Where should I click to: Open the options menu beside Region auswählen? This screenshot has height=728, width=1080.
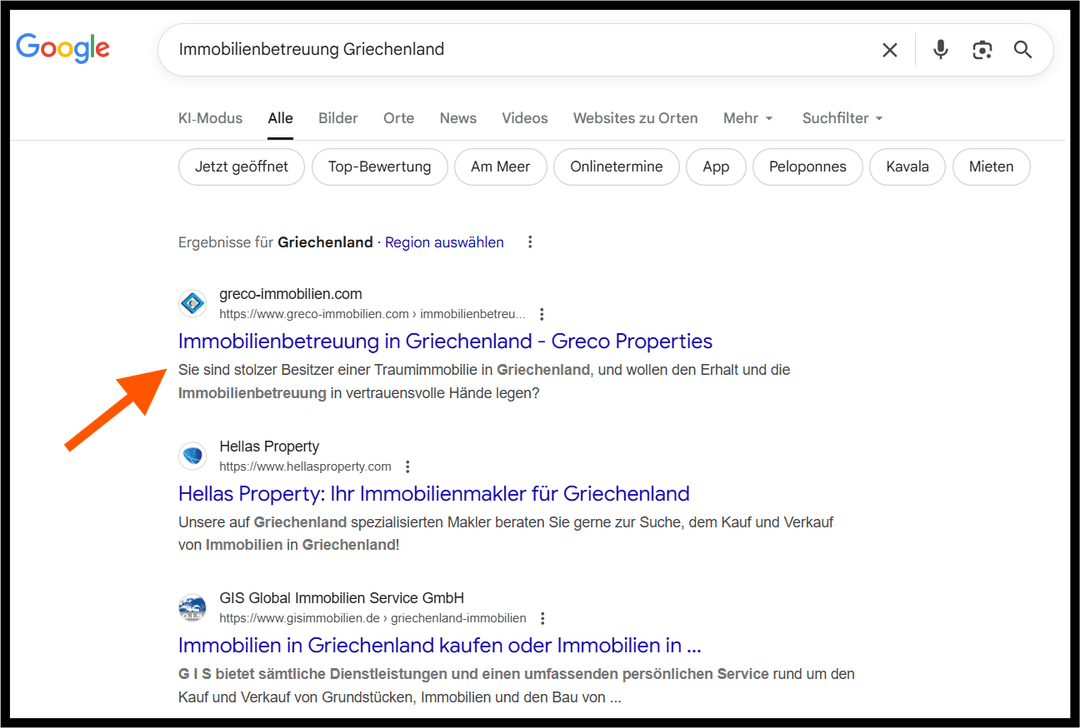click(x=530, y=241)
